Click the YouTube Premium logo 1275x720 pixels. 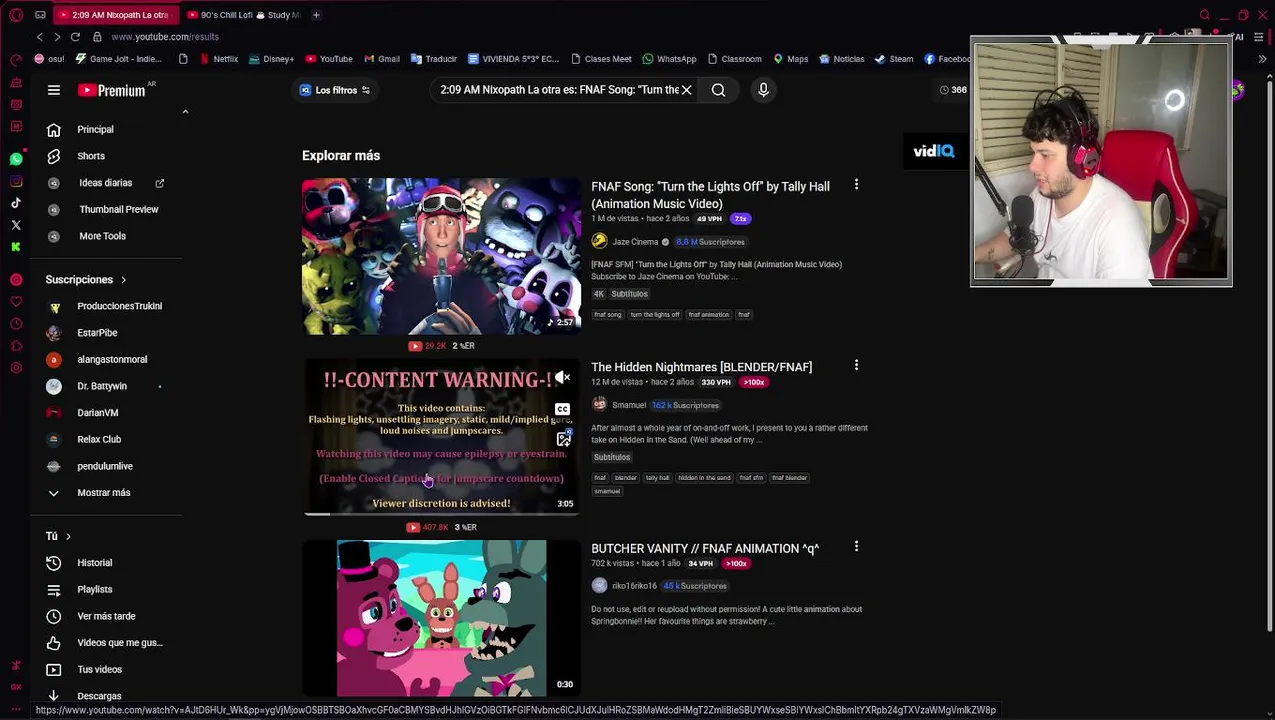(x=112, y=90)
